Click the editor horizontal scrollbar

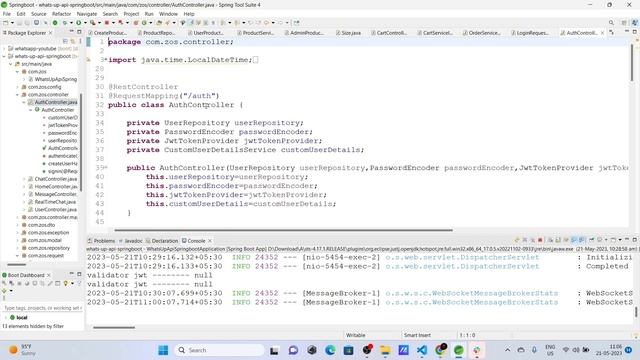(283, 230)
